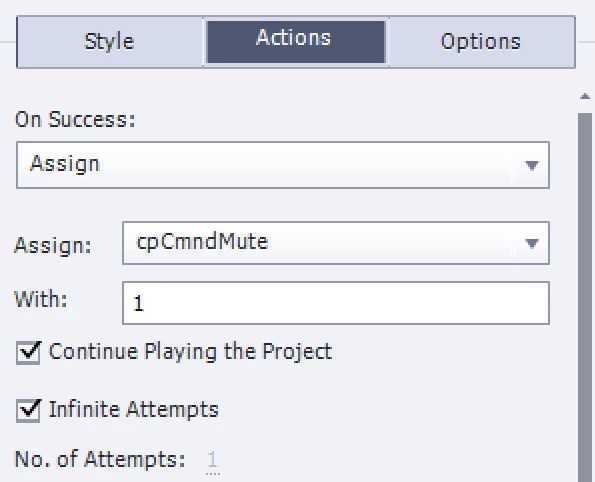
Task: Open the On Success Assign combo box
Action: 283,165
